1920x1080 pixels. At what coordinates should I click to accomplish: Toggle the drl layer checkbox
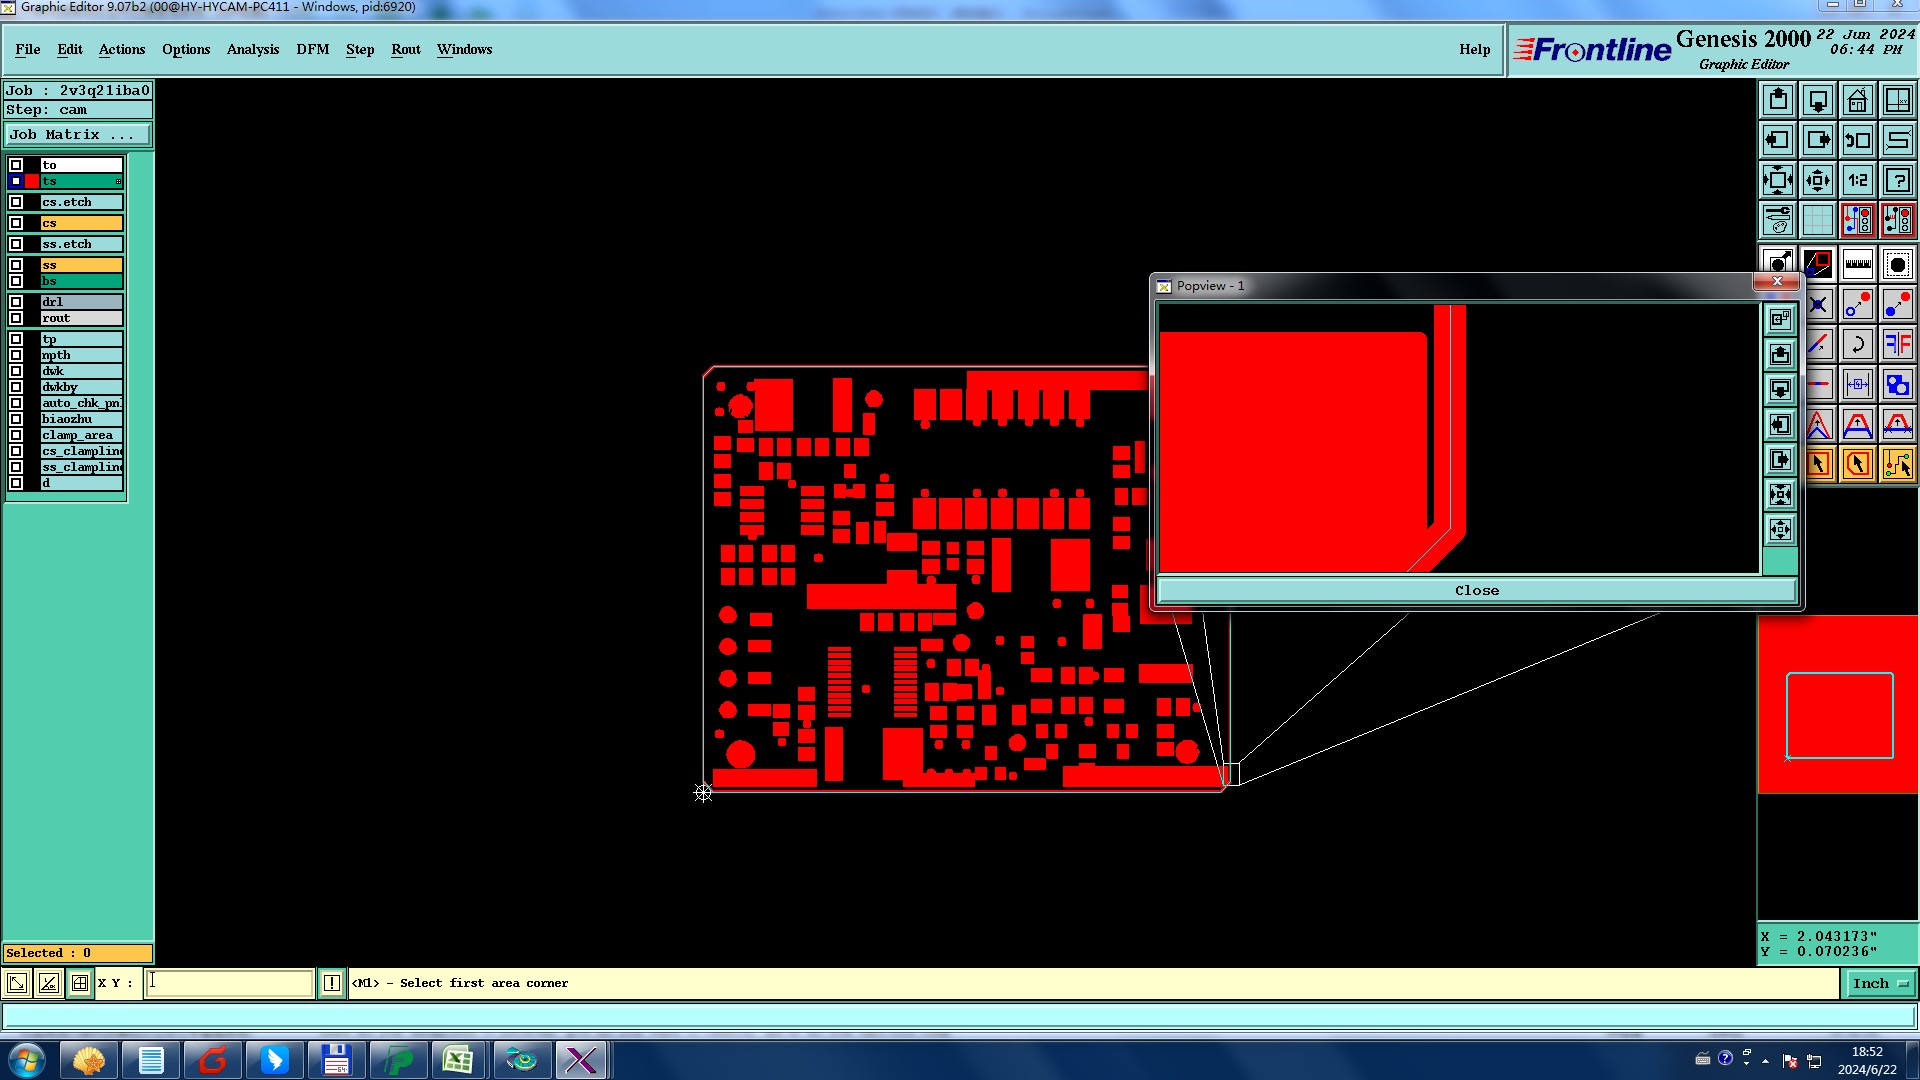[16, 302]
